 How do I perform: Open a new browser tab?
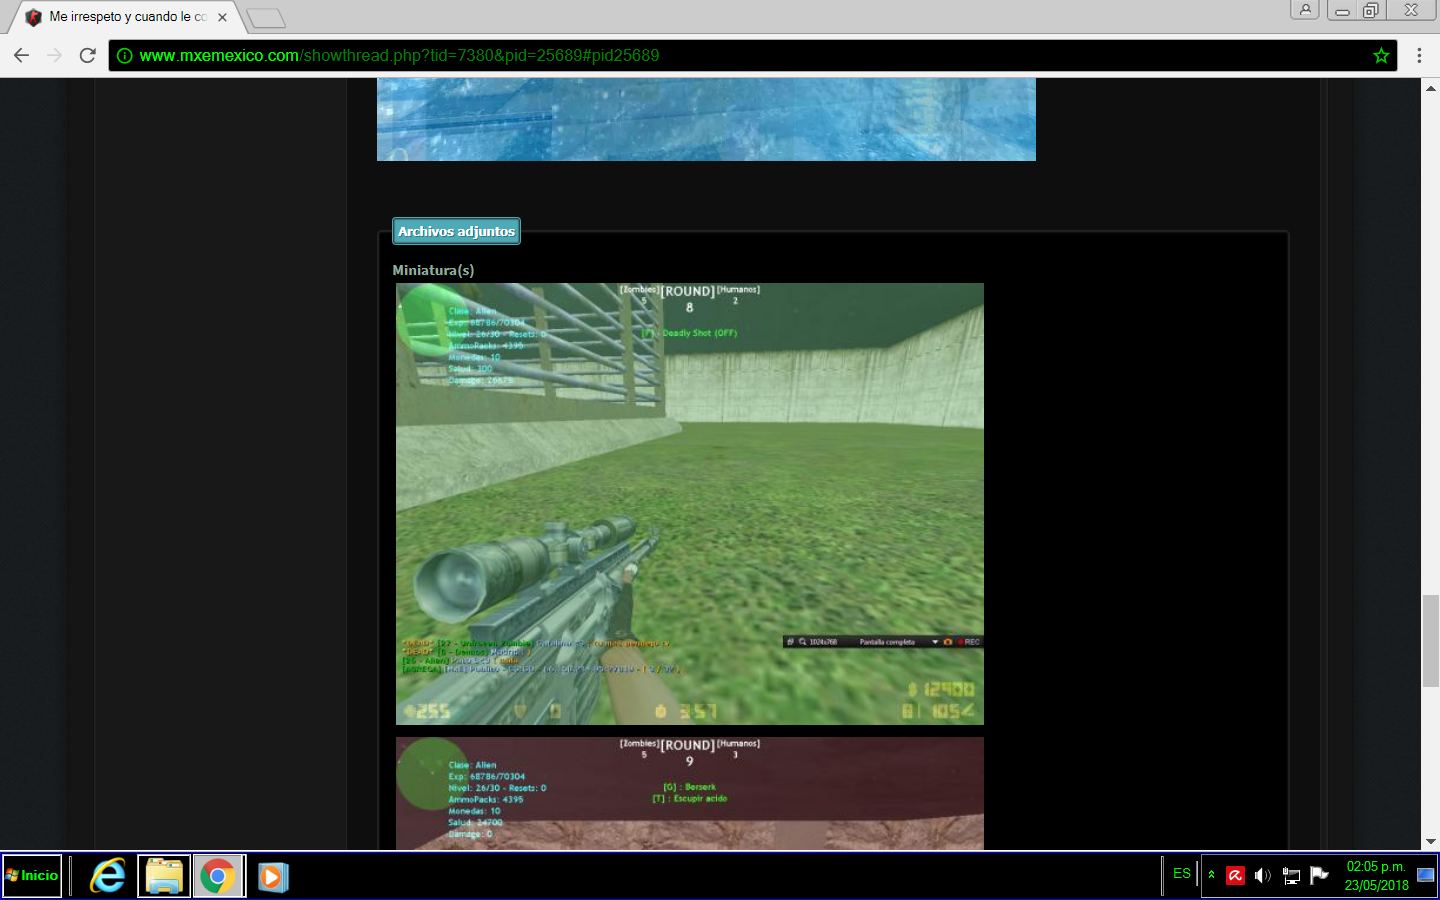(266, 18)
